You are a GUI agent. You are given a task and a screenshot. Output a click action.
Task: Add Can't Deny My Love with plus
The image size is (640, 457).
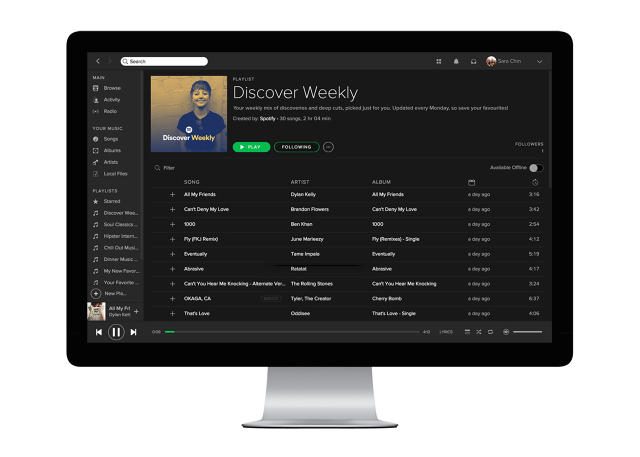pos(172,209)
